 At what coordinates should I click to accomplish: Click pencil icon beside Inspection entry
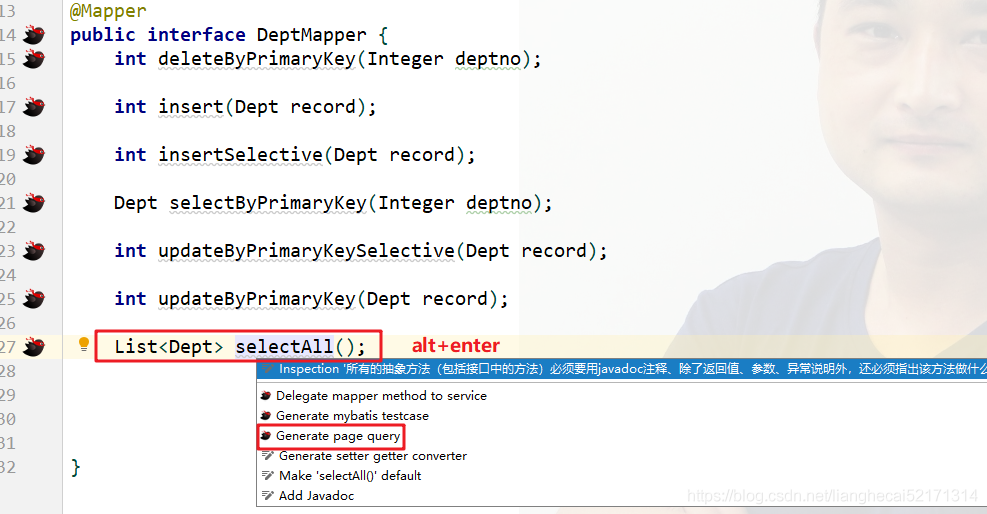coord(268,369)
